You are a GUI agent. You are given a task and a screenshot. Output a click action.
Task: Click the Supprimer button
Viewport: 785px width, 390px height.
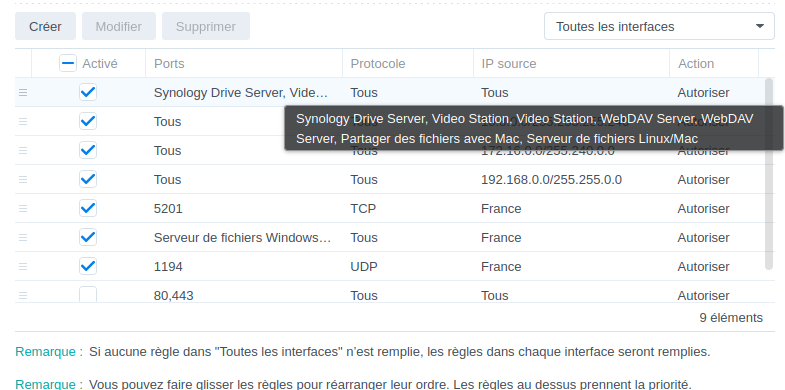(x=206, y=26)
